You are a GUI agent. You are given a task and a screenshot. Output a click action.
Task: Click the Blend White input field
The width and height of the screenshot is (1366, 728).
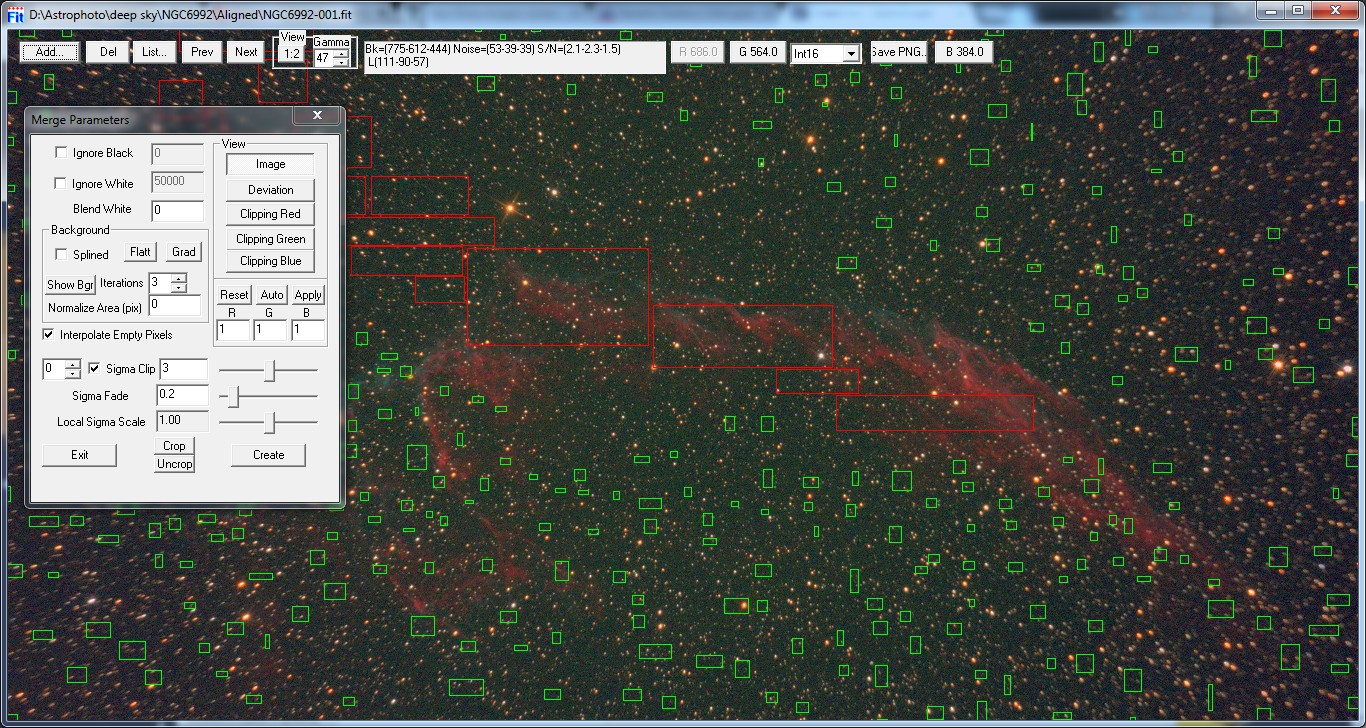coord(177,210)
